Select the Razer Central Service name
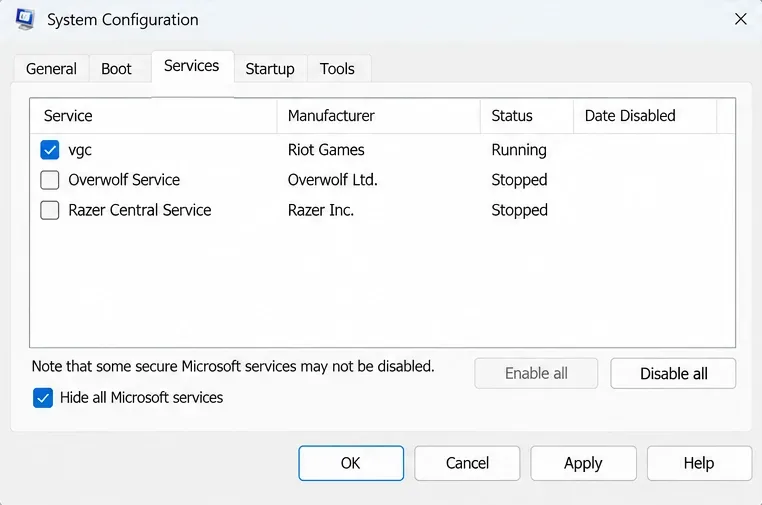Screen dimensions: 762x505 point(140,210)
